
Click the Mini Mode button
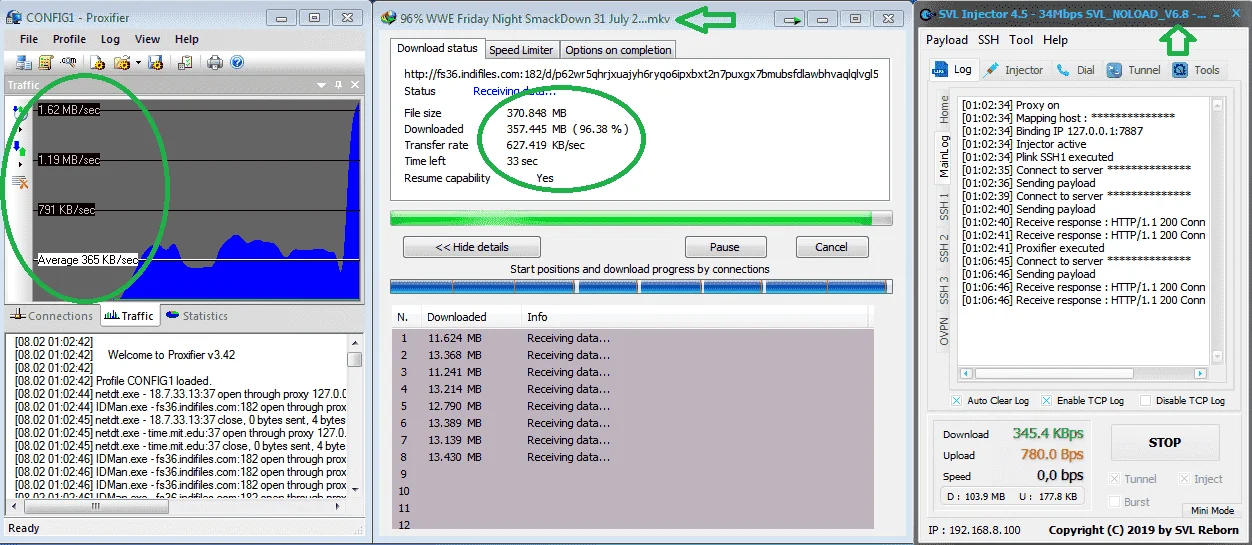point(1212,510)
